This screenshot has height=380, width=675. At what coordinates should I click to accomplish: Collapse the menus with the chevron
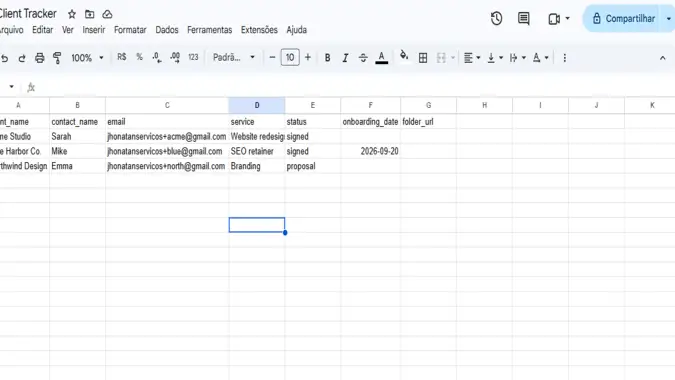click(x=663, y=58)
